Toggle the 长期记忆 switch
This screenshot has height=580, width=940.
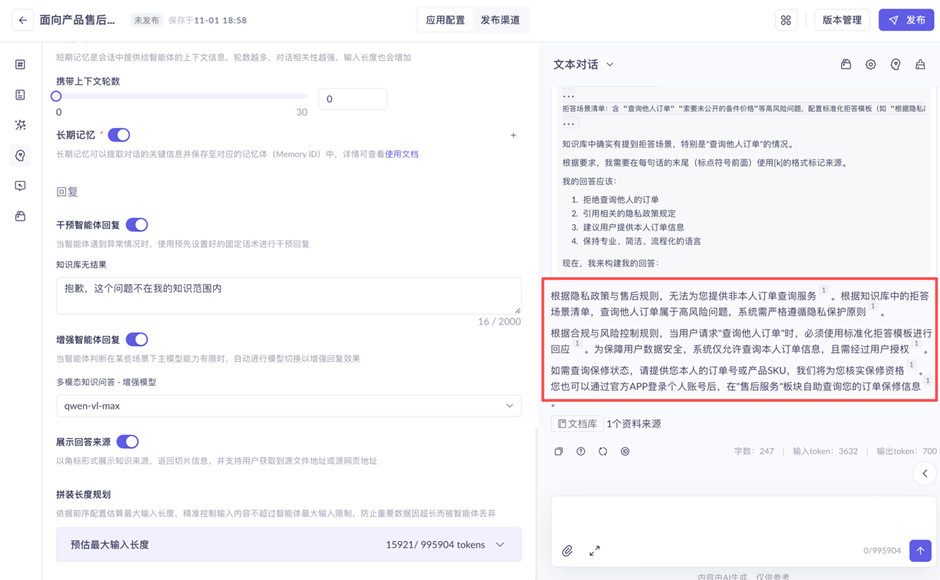click(x=119, y=135)
